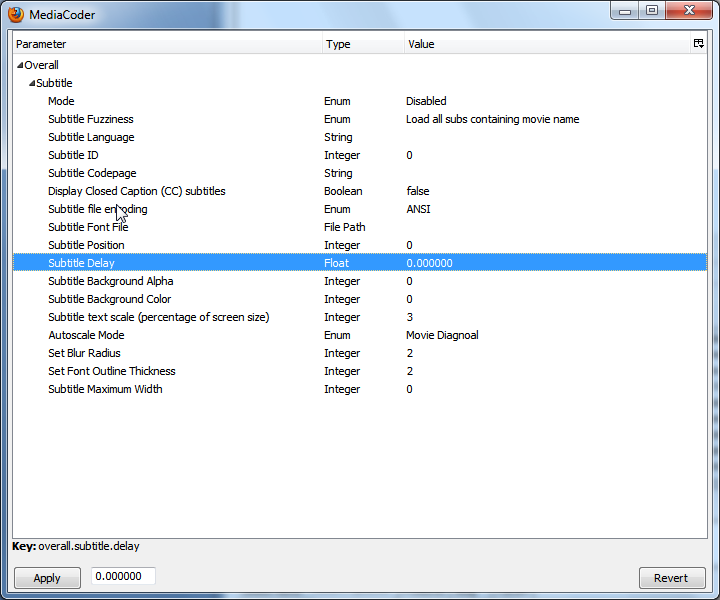Click value 2 of Set Blur Radius

[x=410, y=353]
